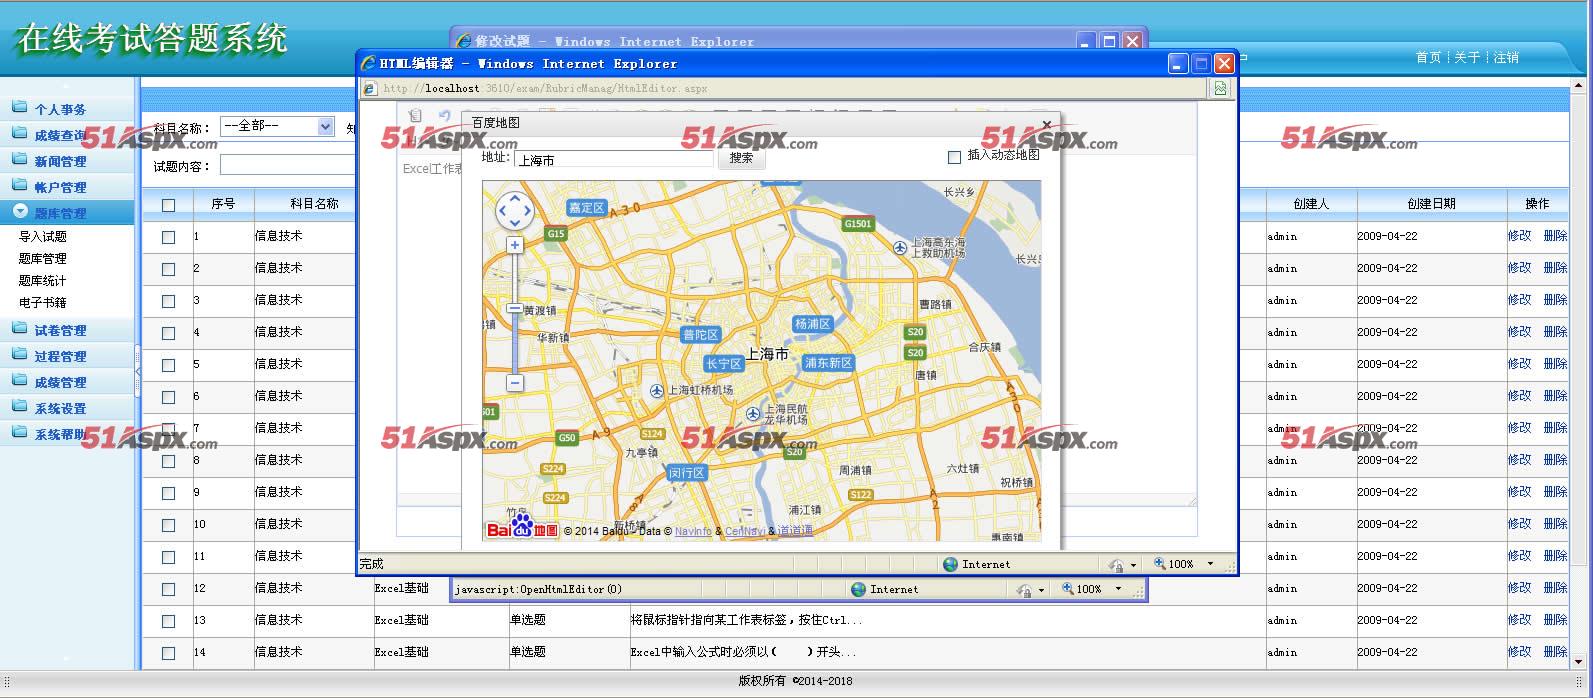Image resolution: width=1593 pixels, height=698 pixels.
Task: Expand the 系统设置 section in the sidebar
Action: (x=67, y=408)
